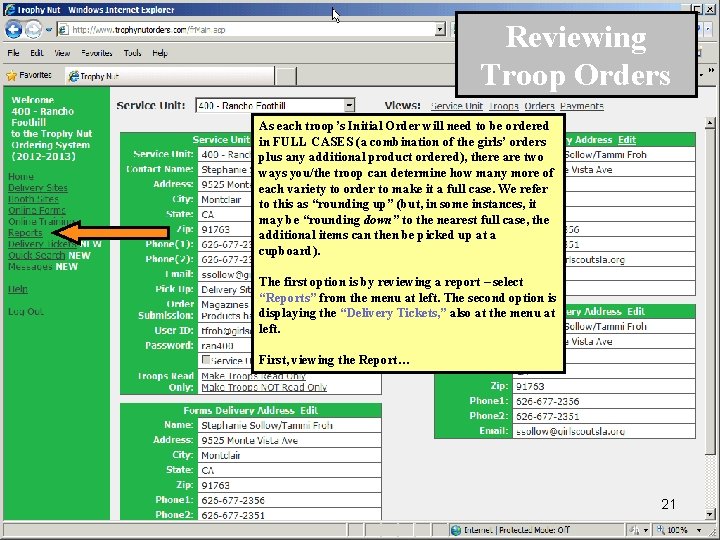Image resolution: width=720 pixels, height=540 pixels.
Task: Open Troops view link
Action: point(504,106)
